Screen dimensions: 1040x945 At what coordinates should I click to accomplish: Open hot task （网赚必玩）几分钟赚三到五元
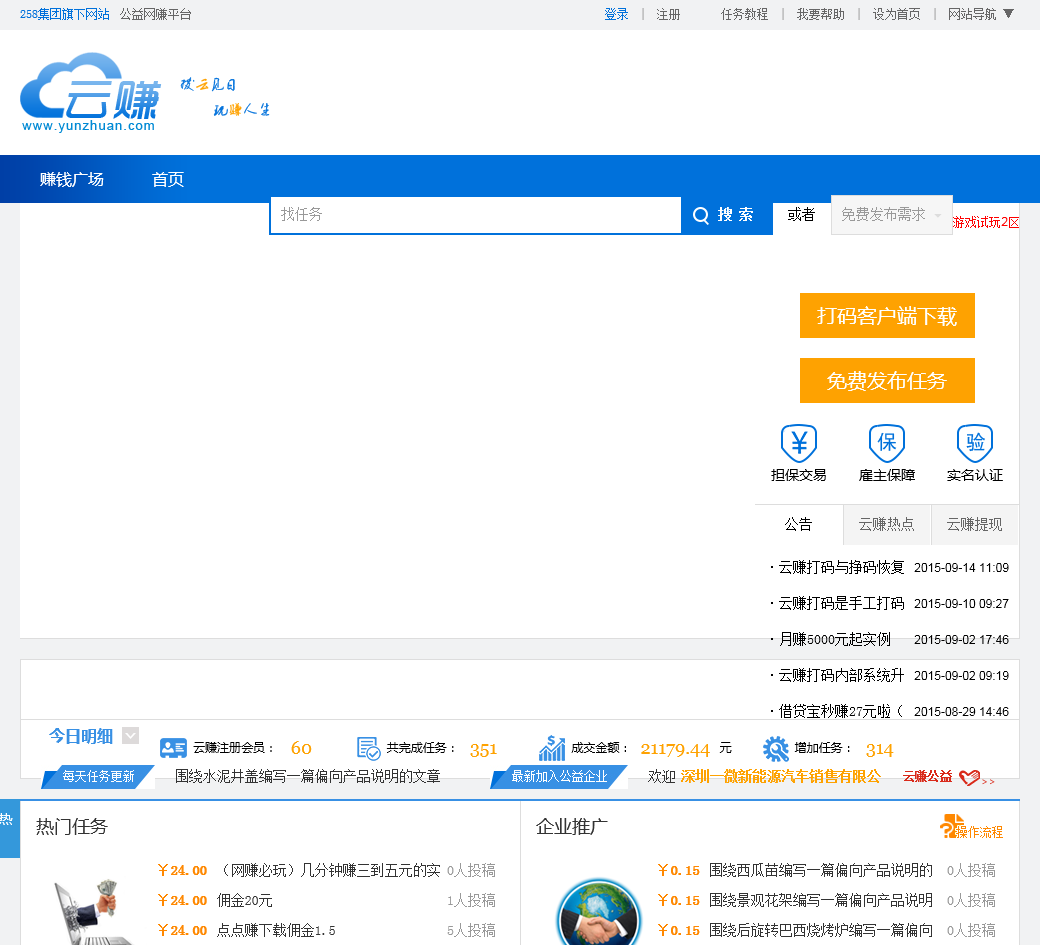pos(329,870)
